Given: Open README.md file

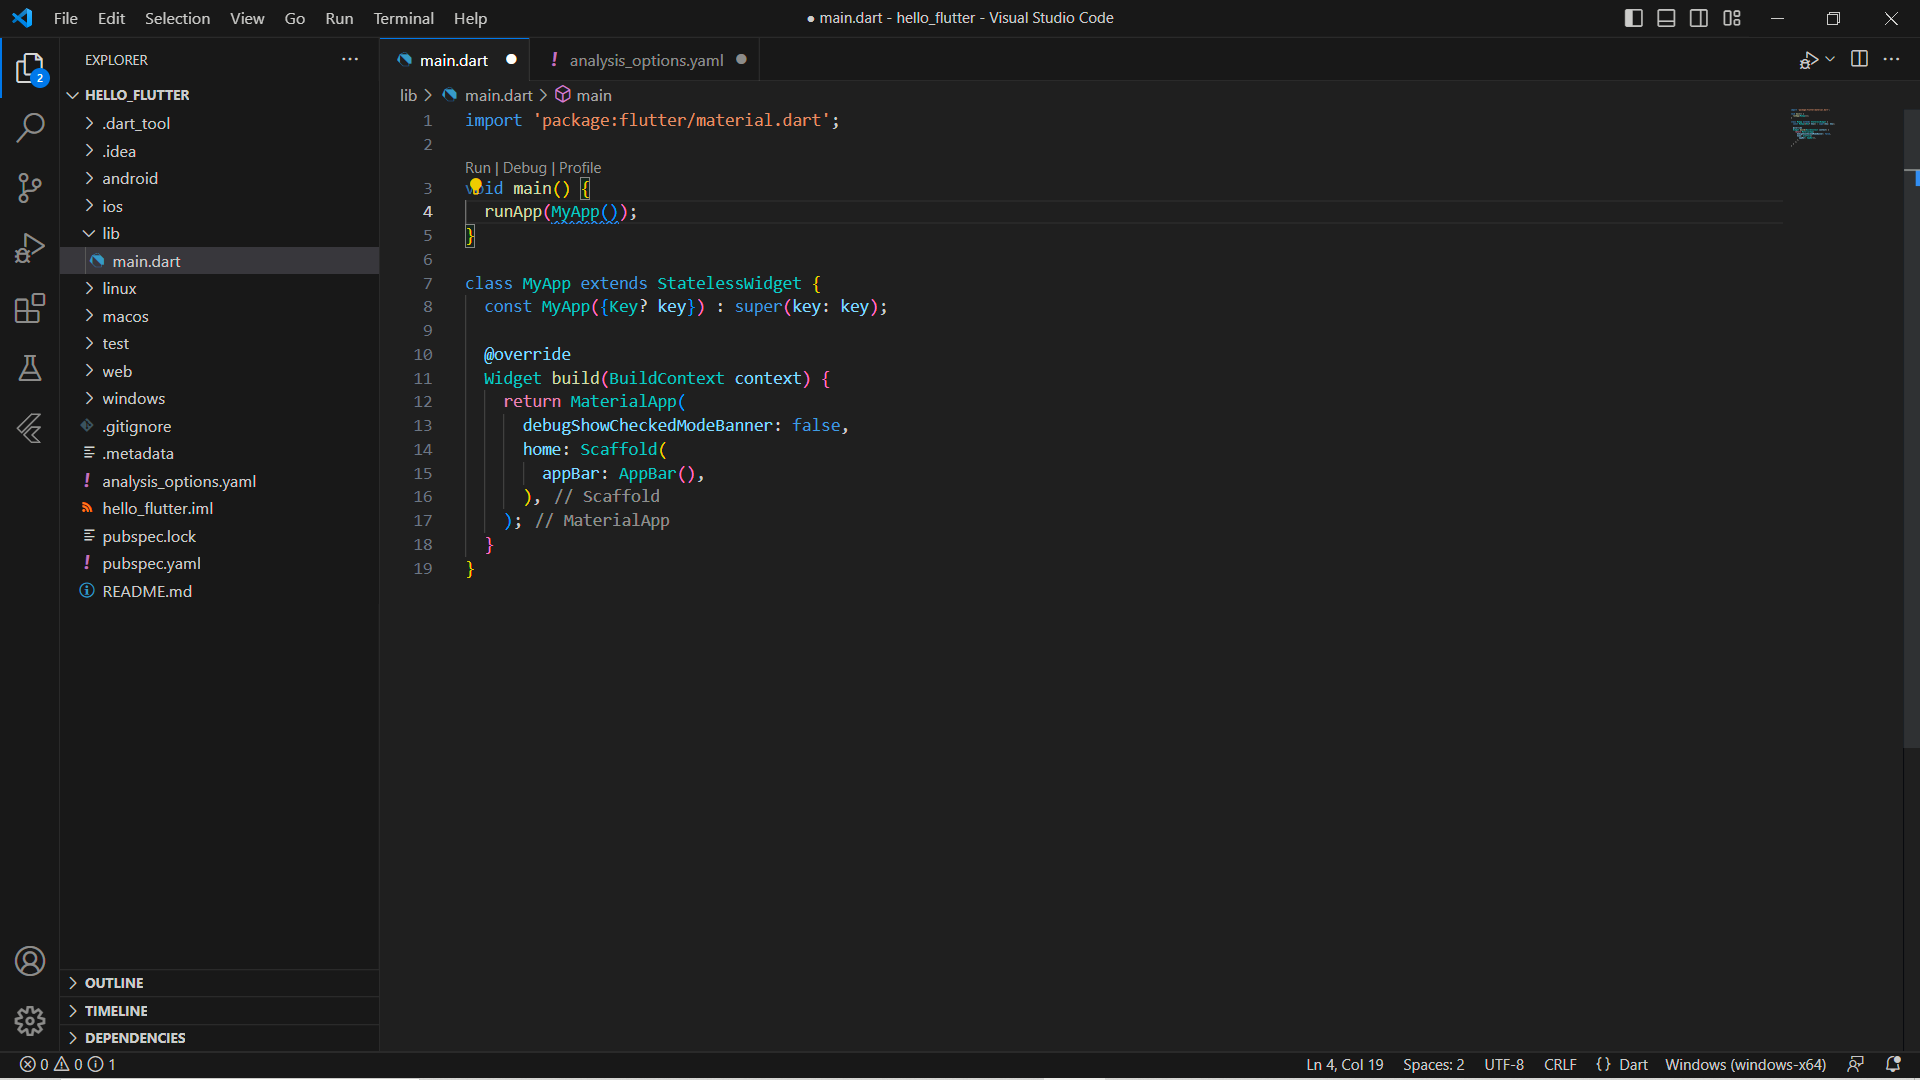Looking at the screenshot, I should (x=220, y=591).
